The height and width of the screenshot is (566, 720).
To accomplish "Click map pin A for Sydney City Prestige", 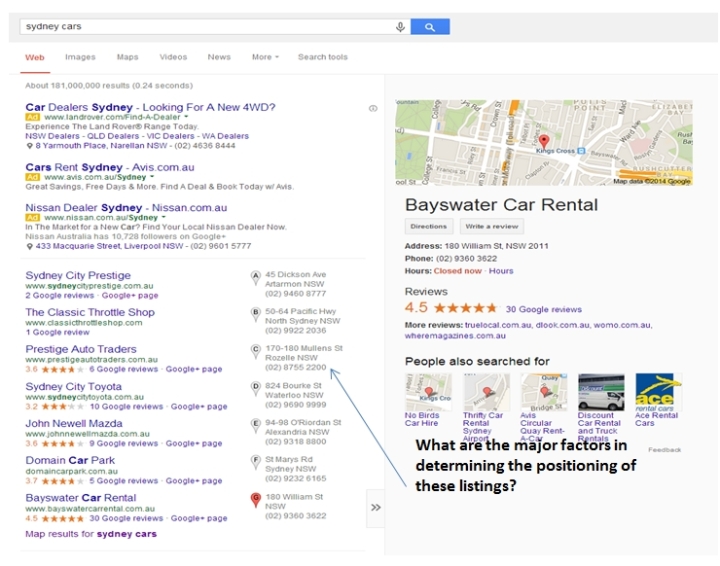I will pos(255,278).
